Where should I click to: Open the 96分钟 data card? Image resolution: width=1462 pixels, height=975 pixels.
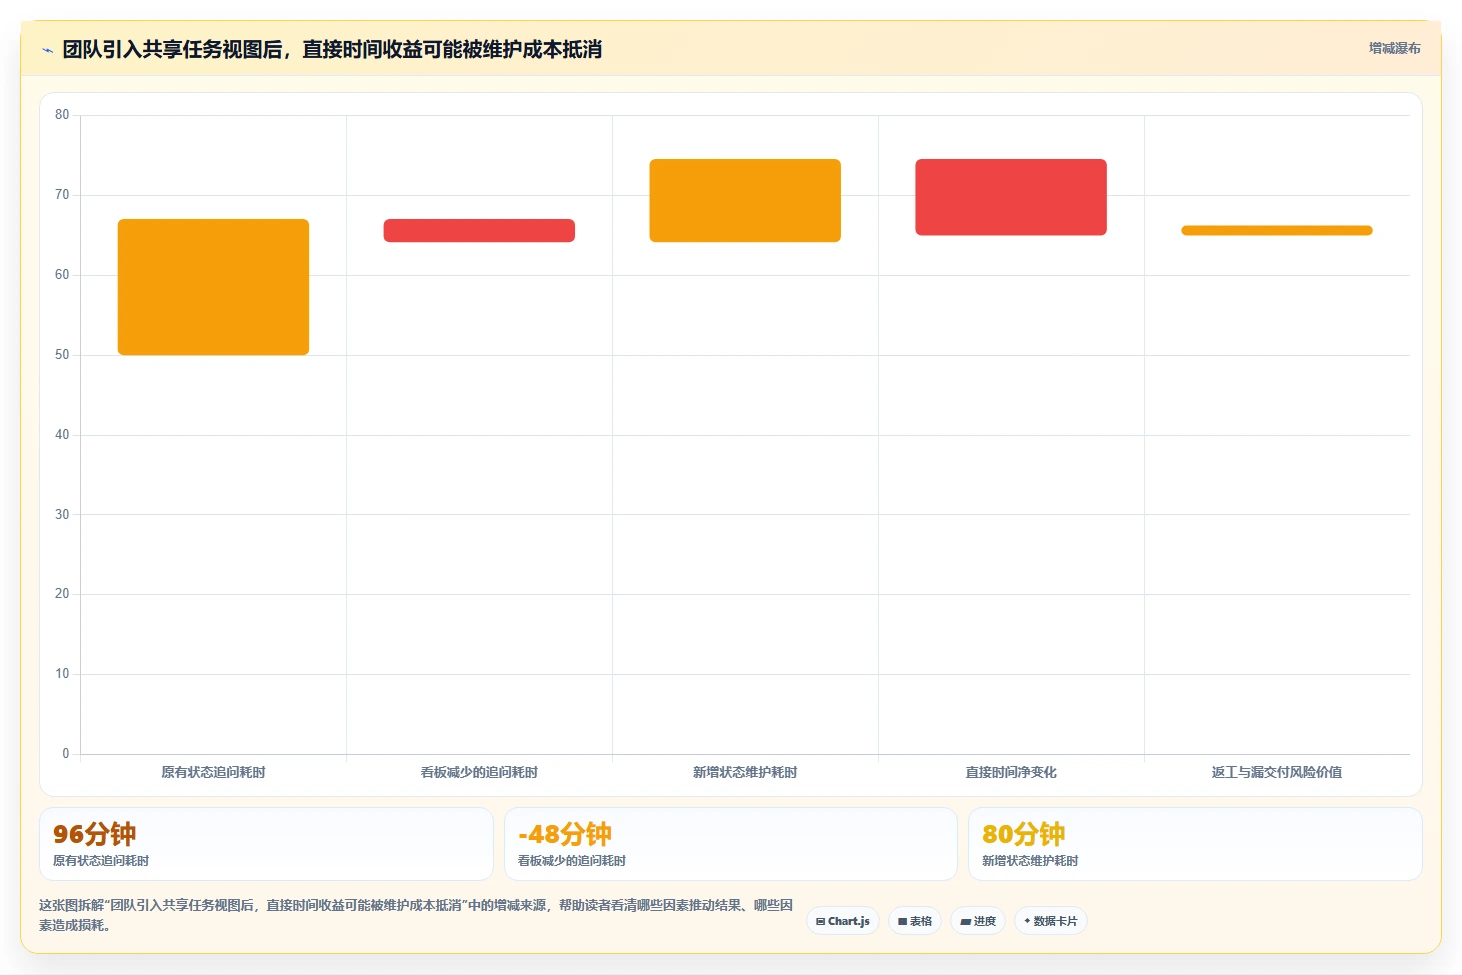pyautogui.click(x=266, y=844)
